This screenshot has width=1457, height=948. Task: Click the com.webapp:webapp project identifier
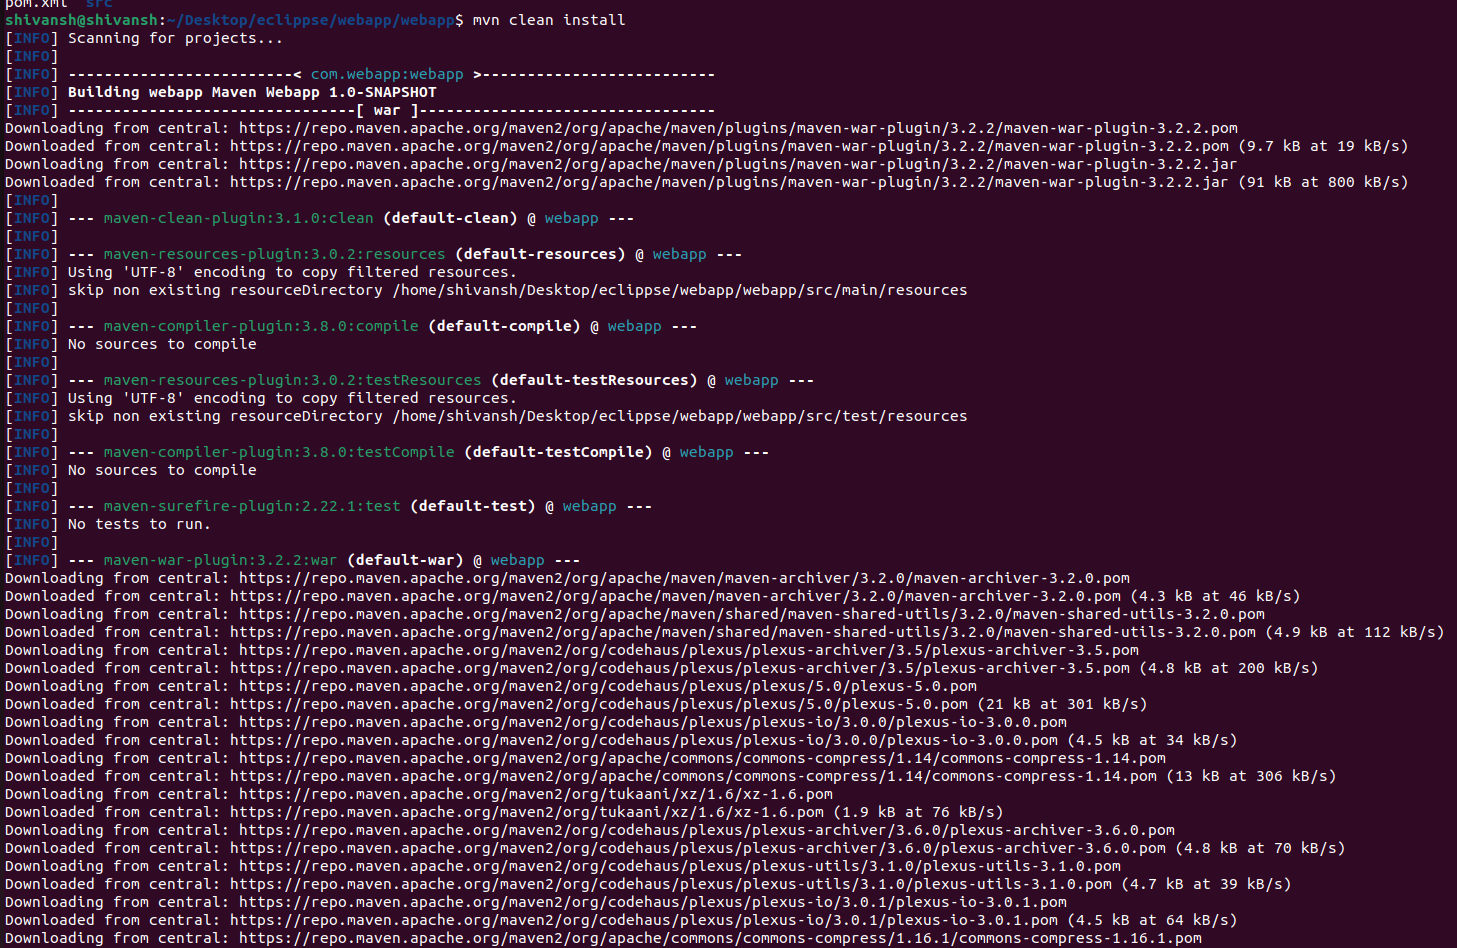click(x=387, y=74)
